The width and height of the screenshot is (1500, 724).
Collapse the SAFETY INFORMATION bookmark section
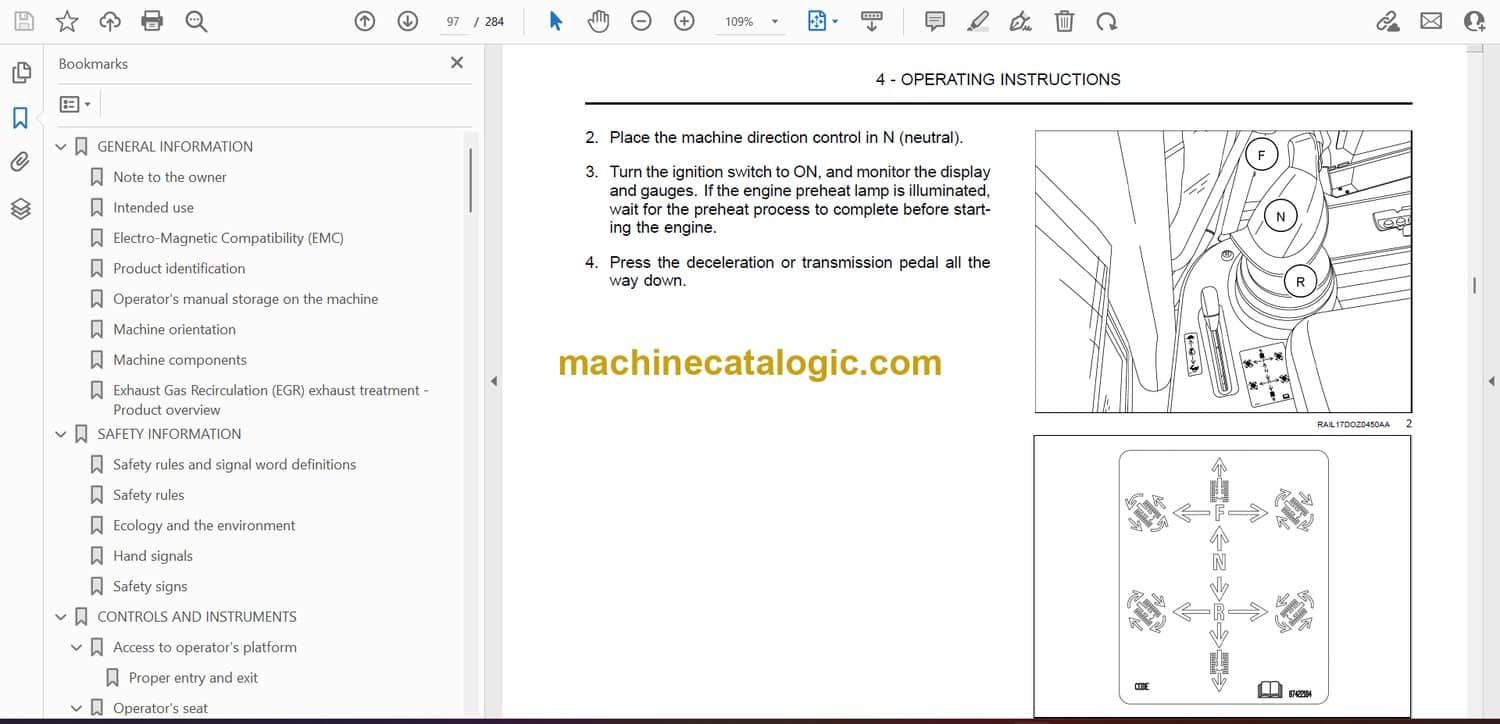(61, 434)
